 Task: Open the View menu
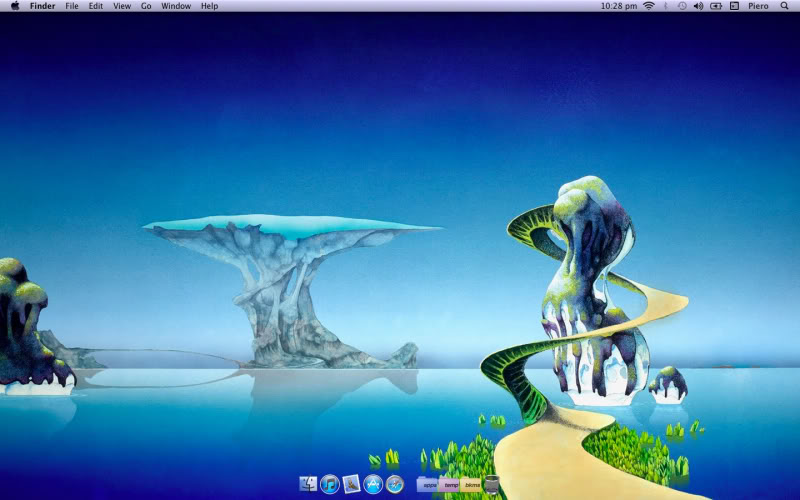[x=122, y=6]
